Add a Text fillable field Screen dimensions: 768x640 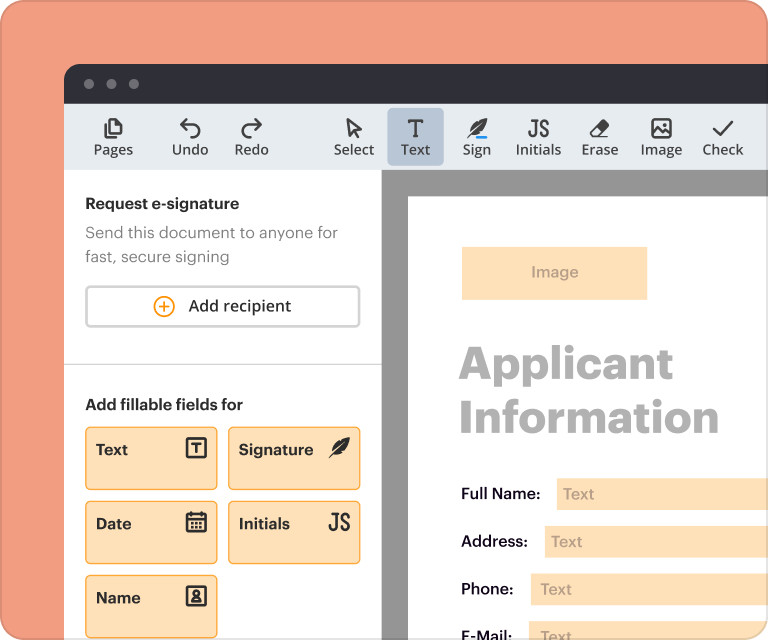point(151,458)
